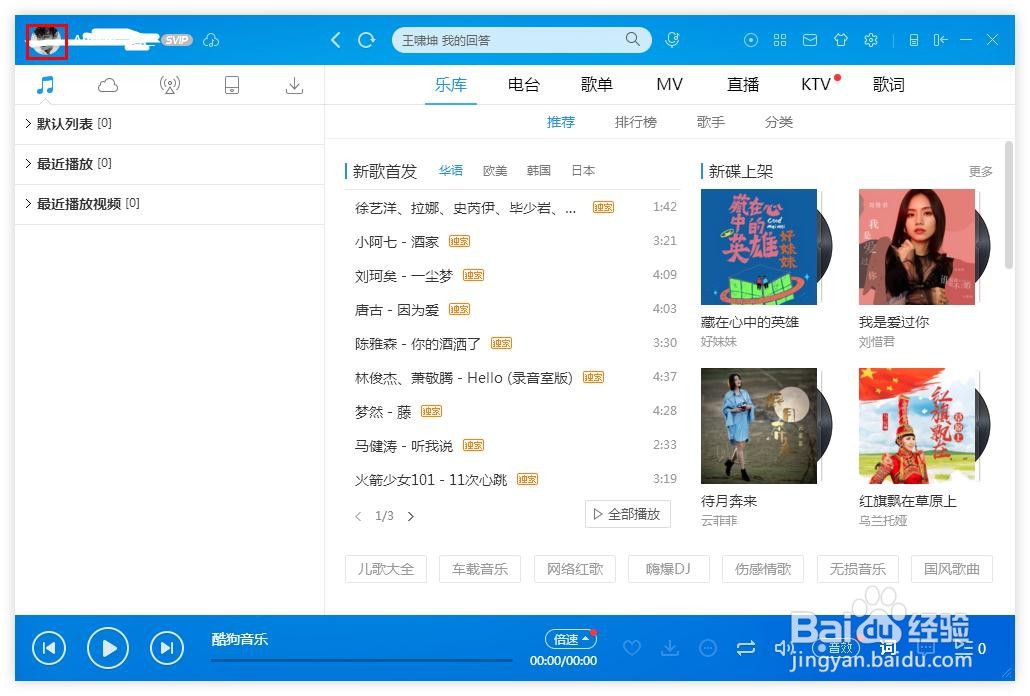The width and height of the screenshot is (1030, 696).
Task: Open the 歌手 sub-tab
Action: click(x=710, y=122)
